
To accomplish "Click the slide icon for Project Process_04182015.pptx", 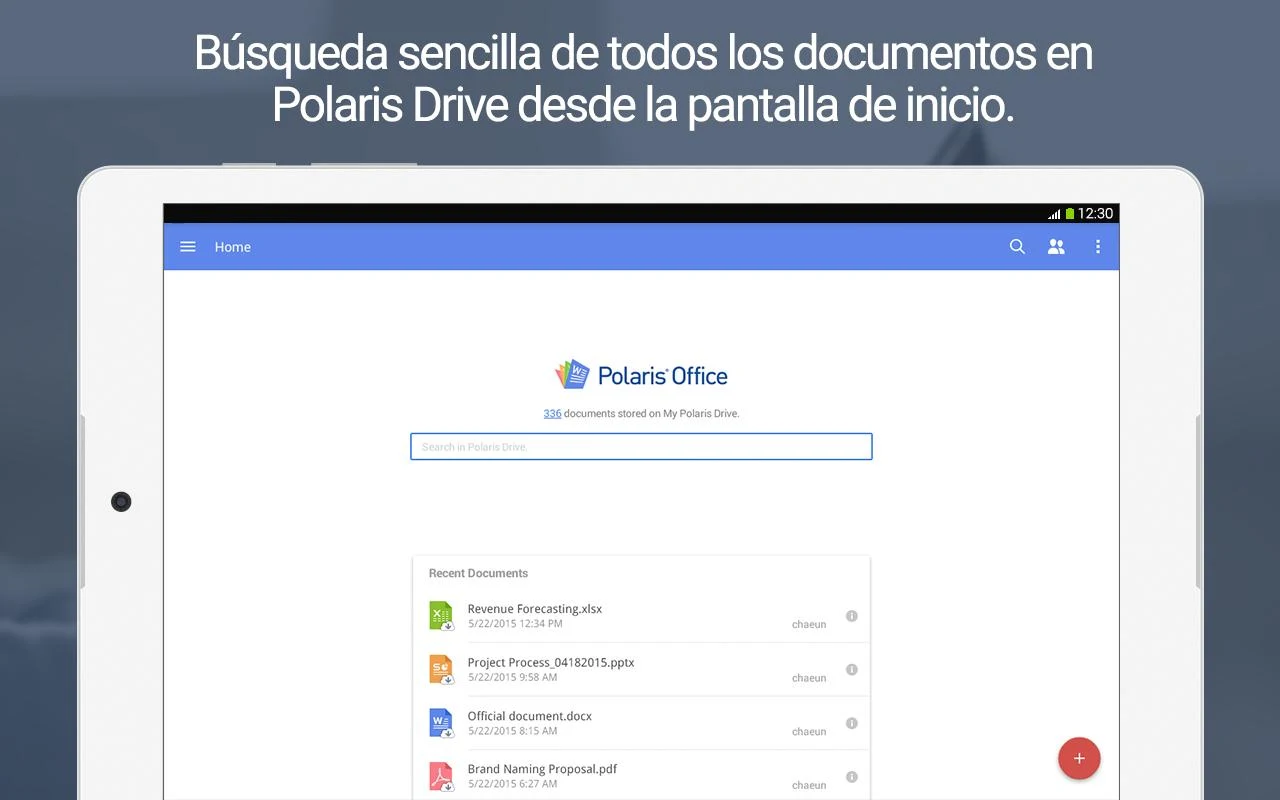I will coord(441,669).
